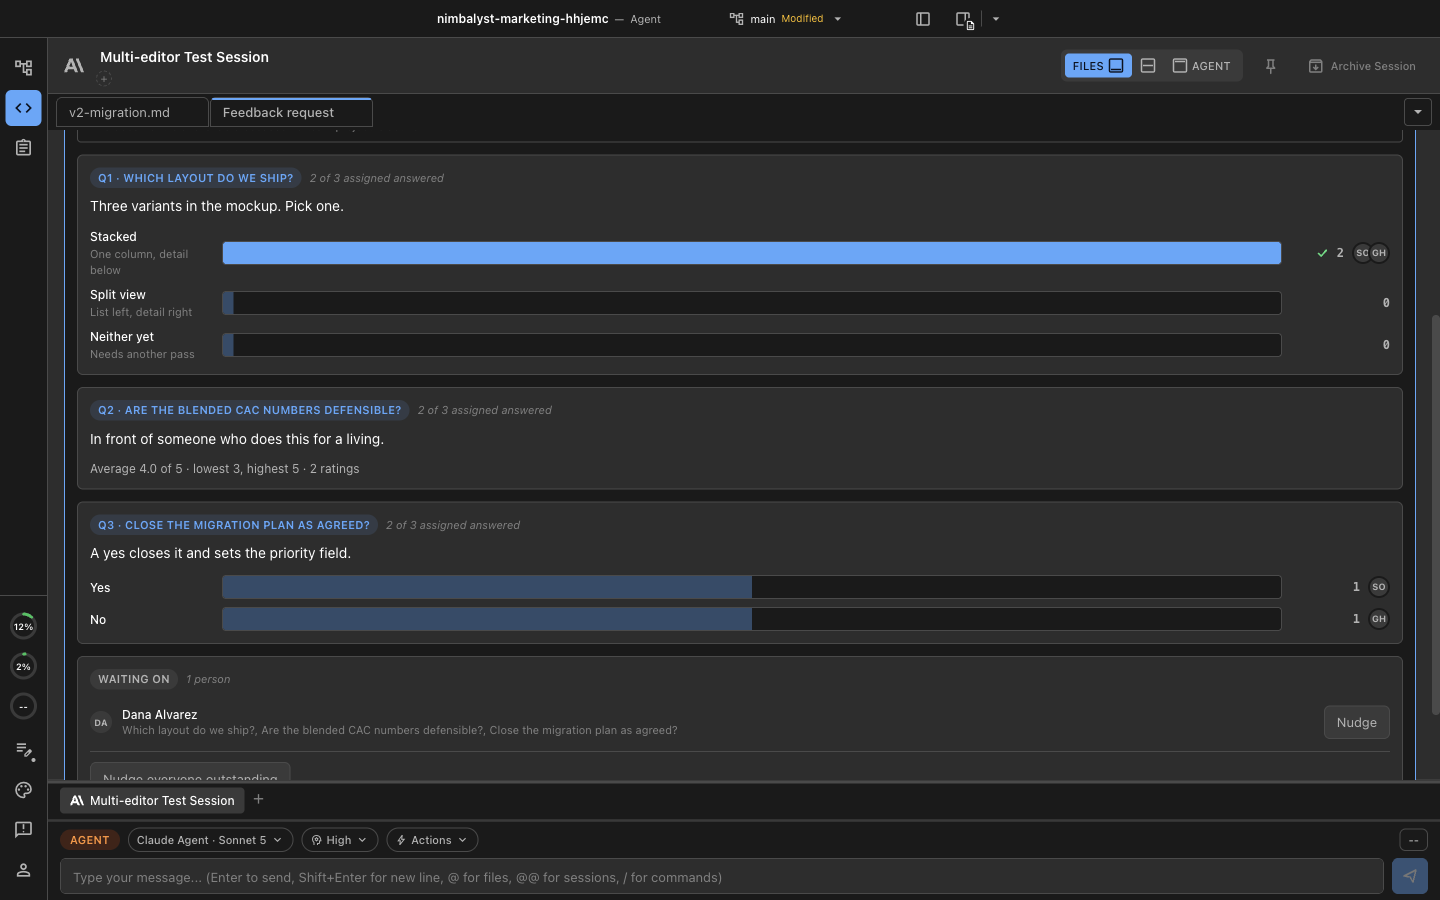Select the code editor sidebar icon
The height and width of the screenshot is (900, 1440).
click(x=23, y=108)
